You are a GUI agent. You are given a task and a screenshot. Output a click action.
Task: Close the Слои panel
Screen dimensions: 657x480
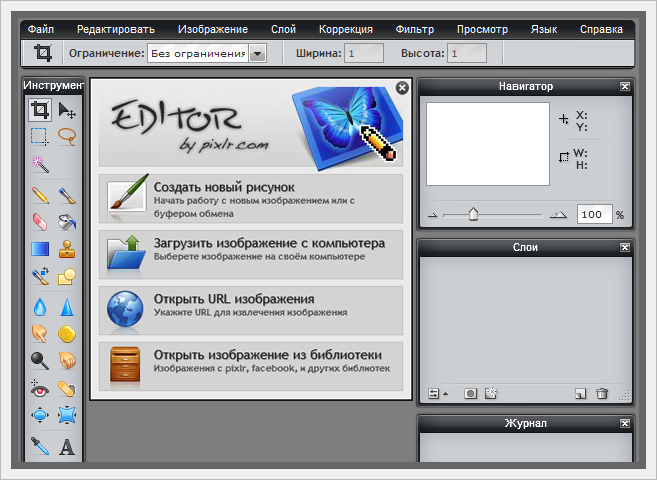pos(625,248)
